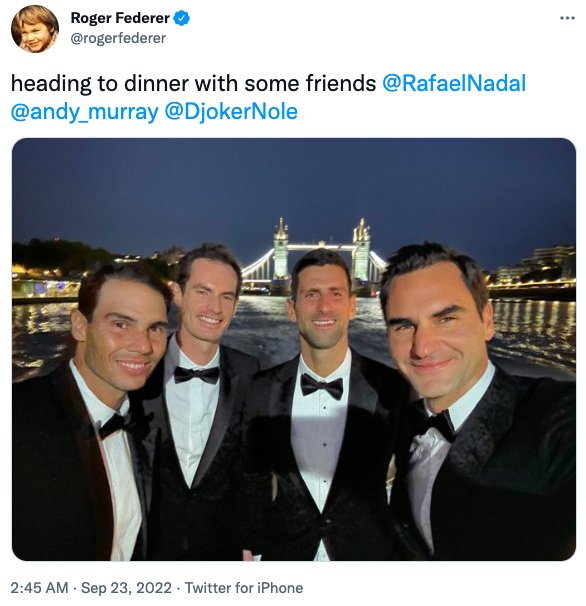Image resolution: width=586 pixels, height=606 pixels.
Task: Click the word 'friends' in the tweet
Action: [341, 83]
